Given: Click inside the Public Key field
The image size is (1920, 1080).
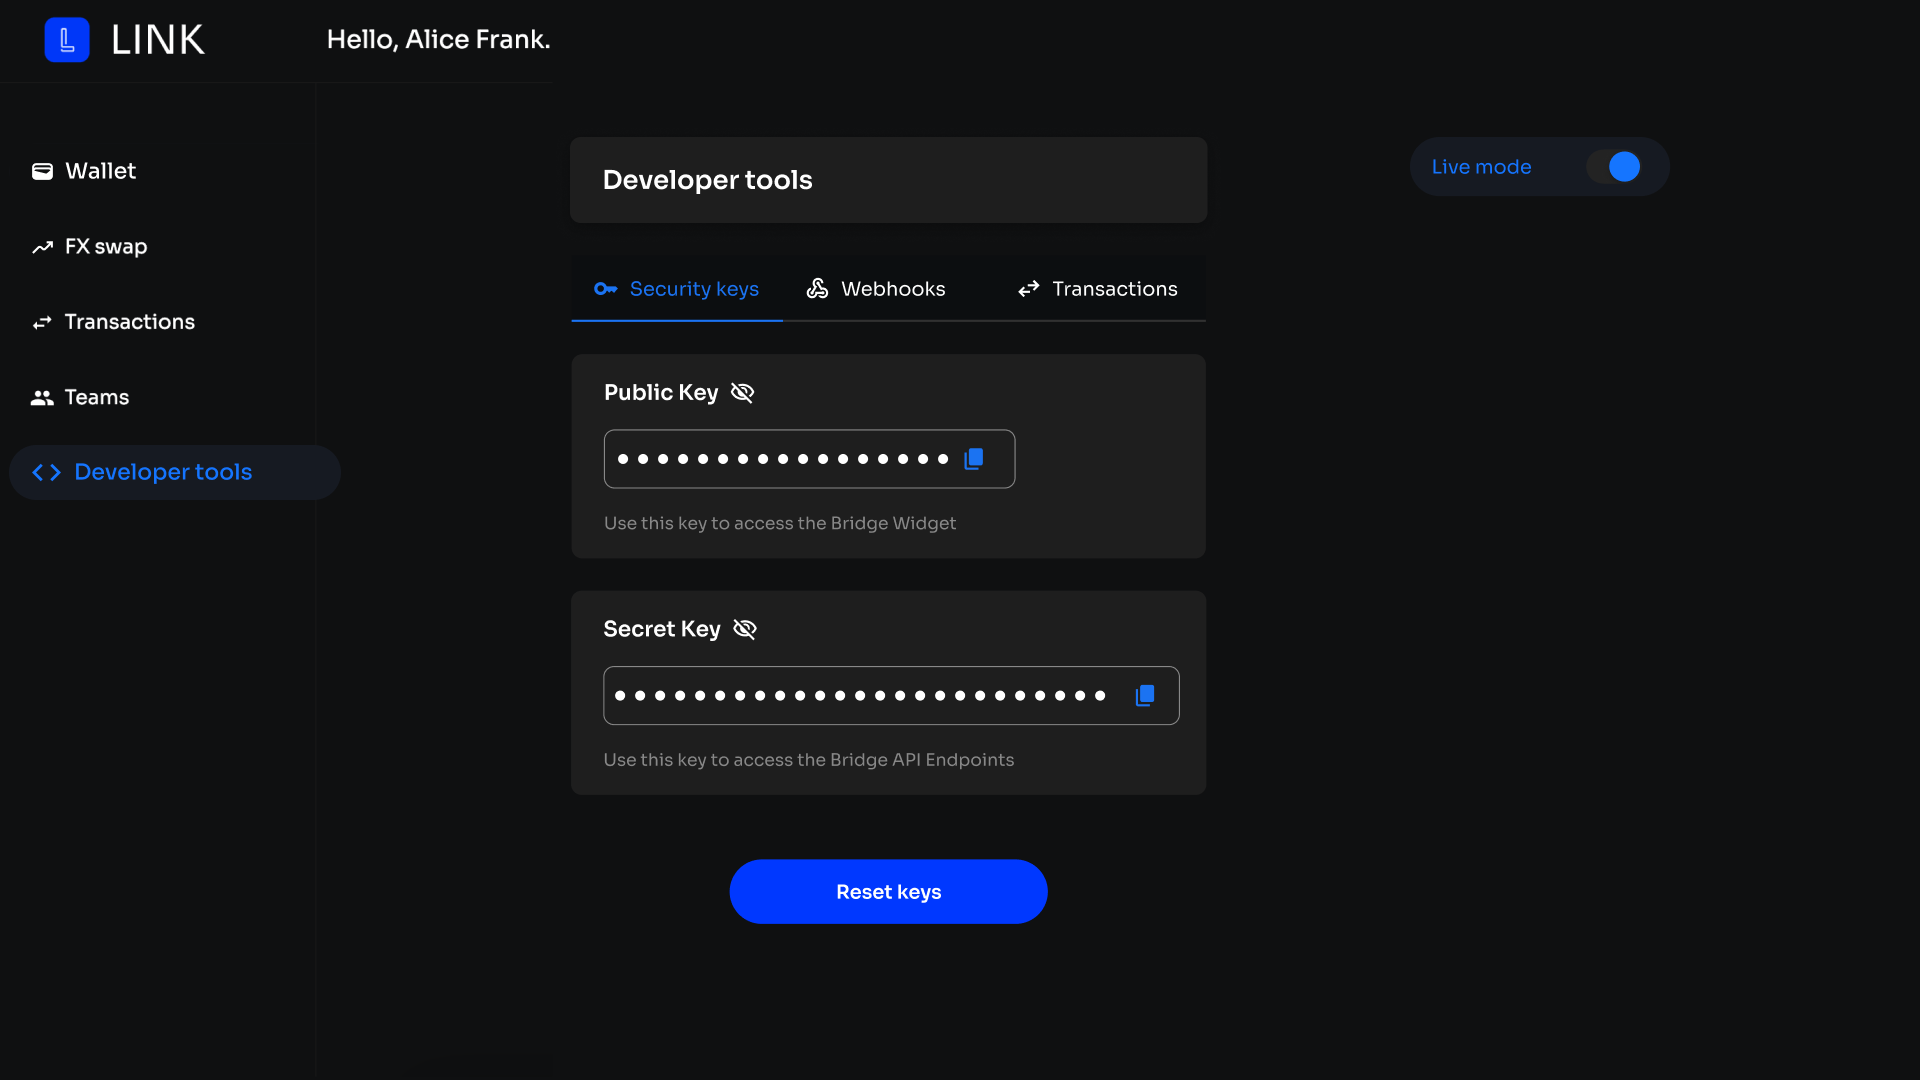Looking at the screenshot, I should [x=782, y=459].
